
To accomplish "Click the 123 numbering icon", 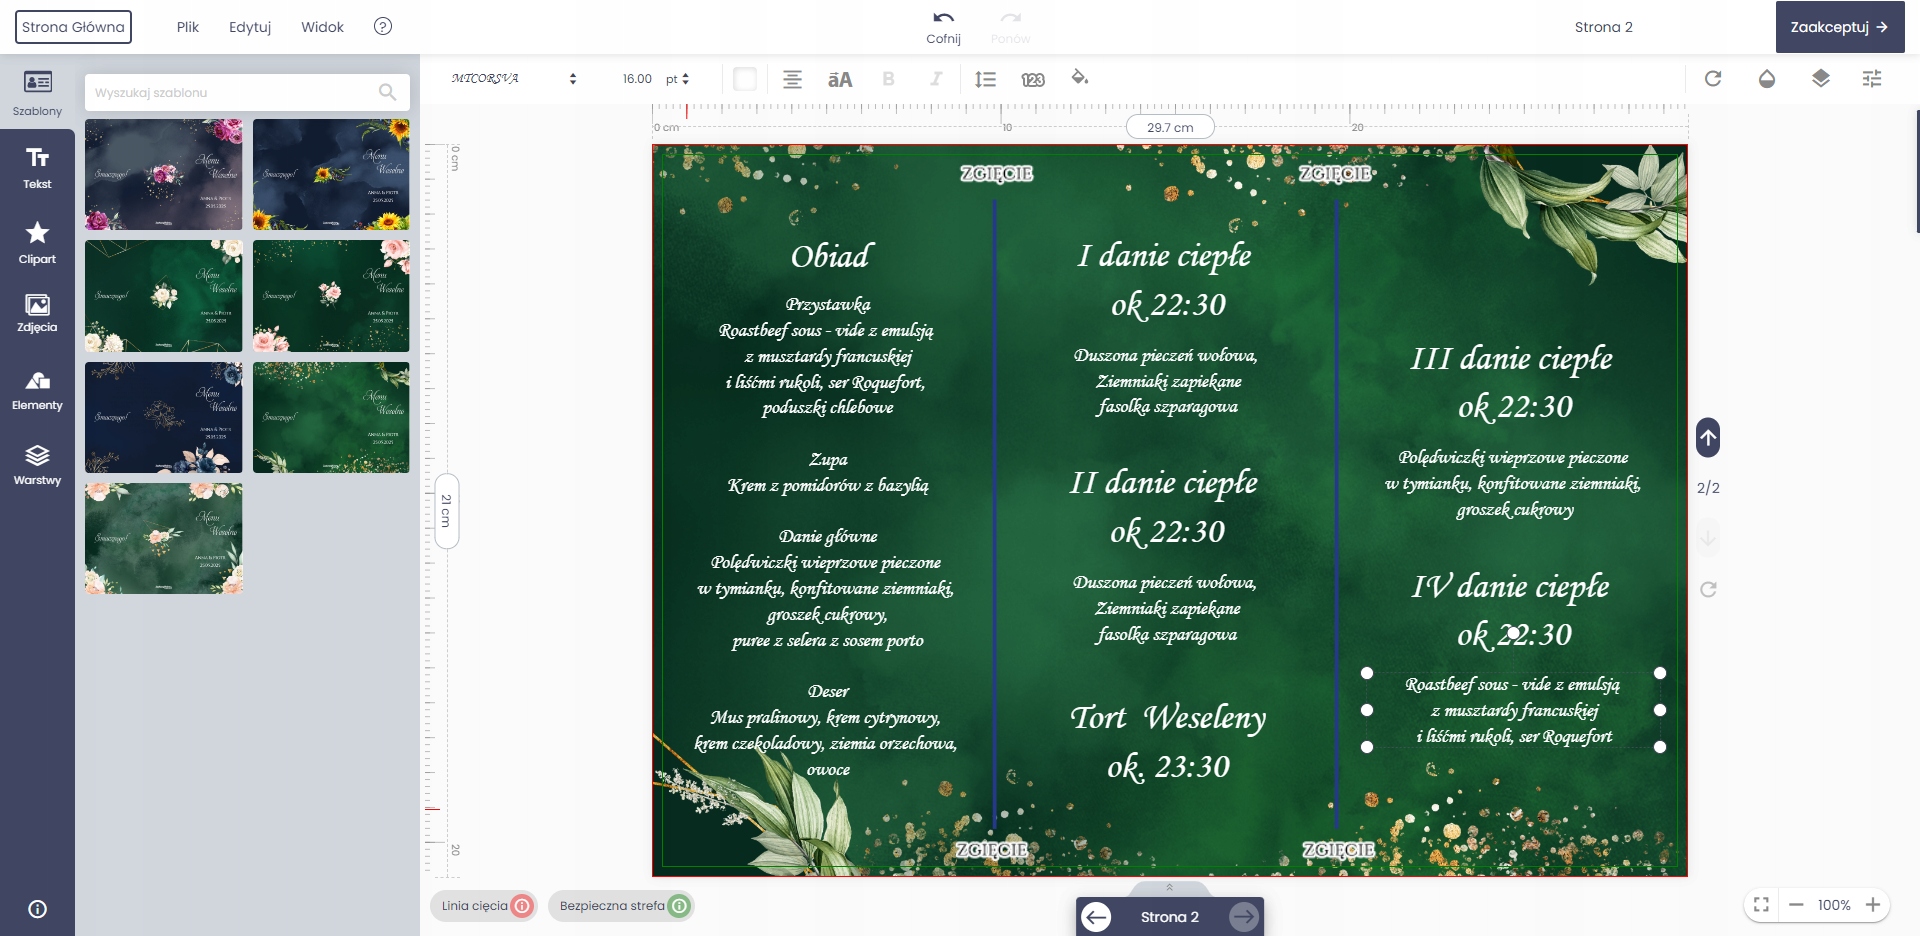I will coord(1033,79).
